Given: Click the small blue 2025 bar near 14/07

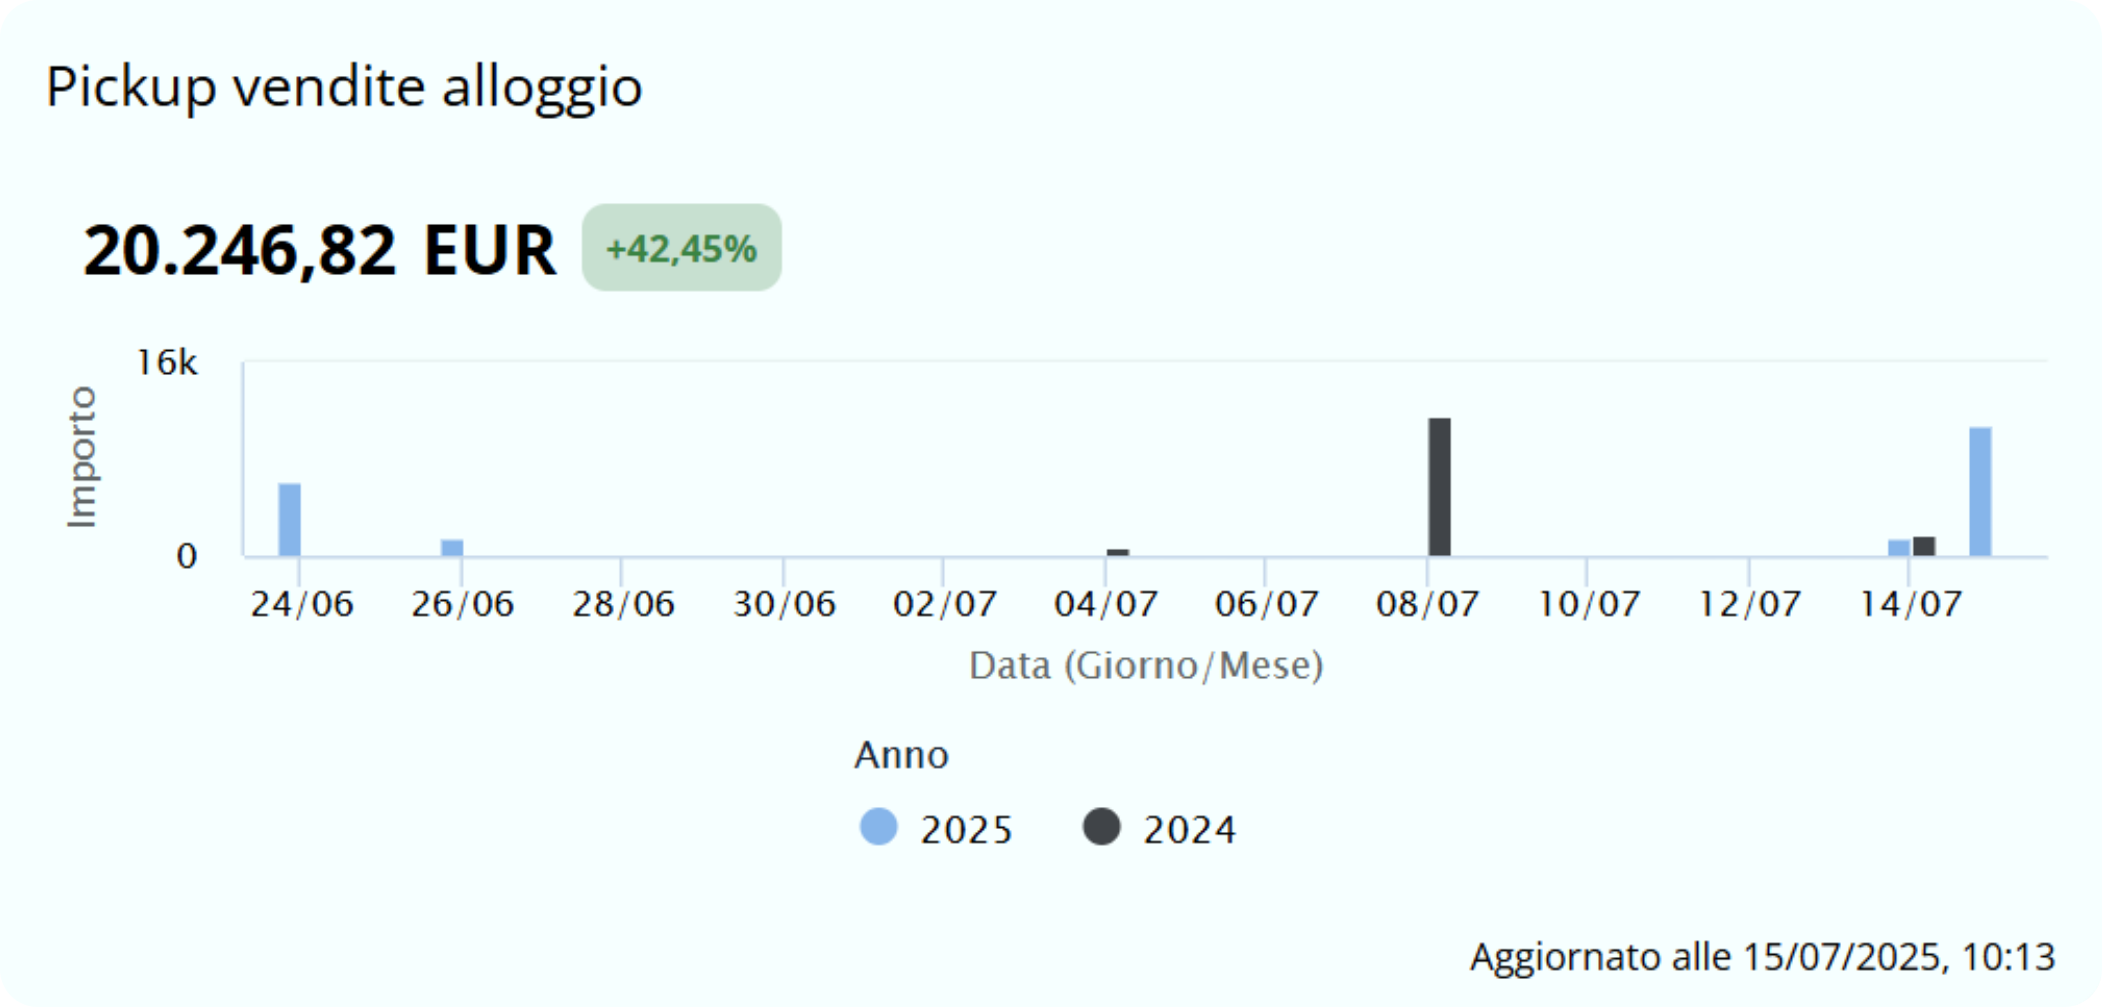Looking at the screenshot, I should (1898, 547).
